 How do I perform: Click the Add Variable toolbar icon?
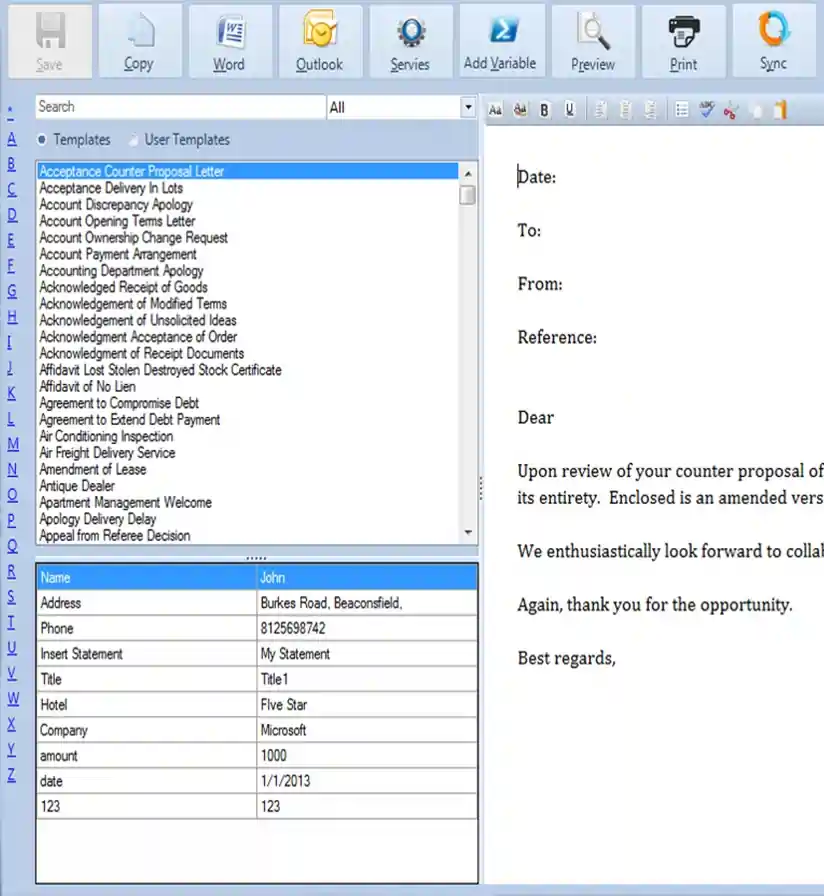(501, 40)
